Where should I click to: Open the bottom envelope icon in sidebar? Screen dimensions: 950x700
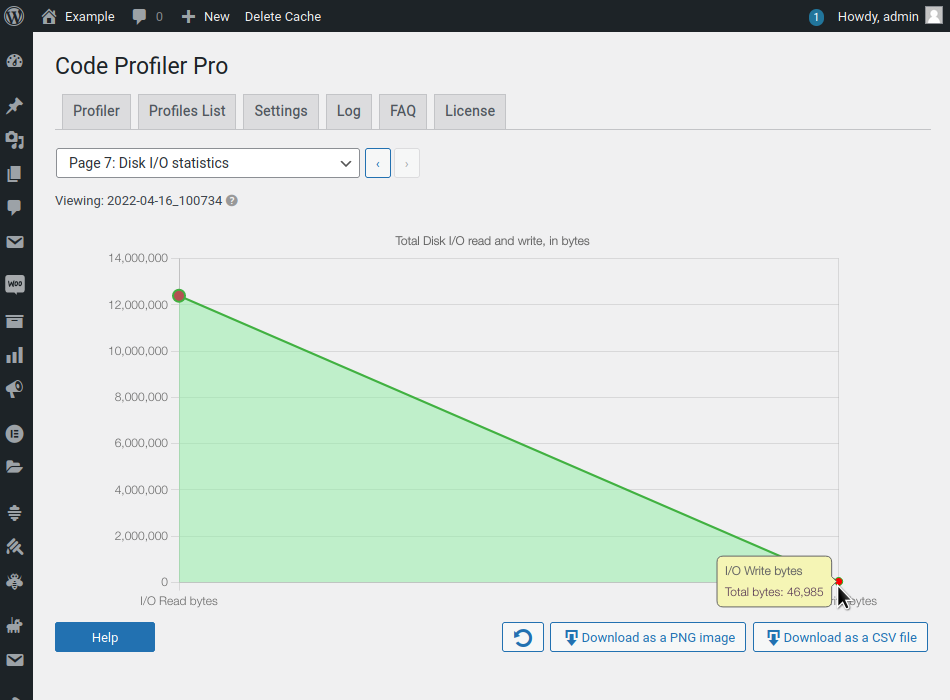click(15, 659)
